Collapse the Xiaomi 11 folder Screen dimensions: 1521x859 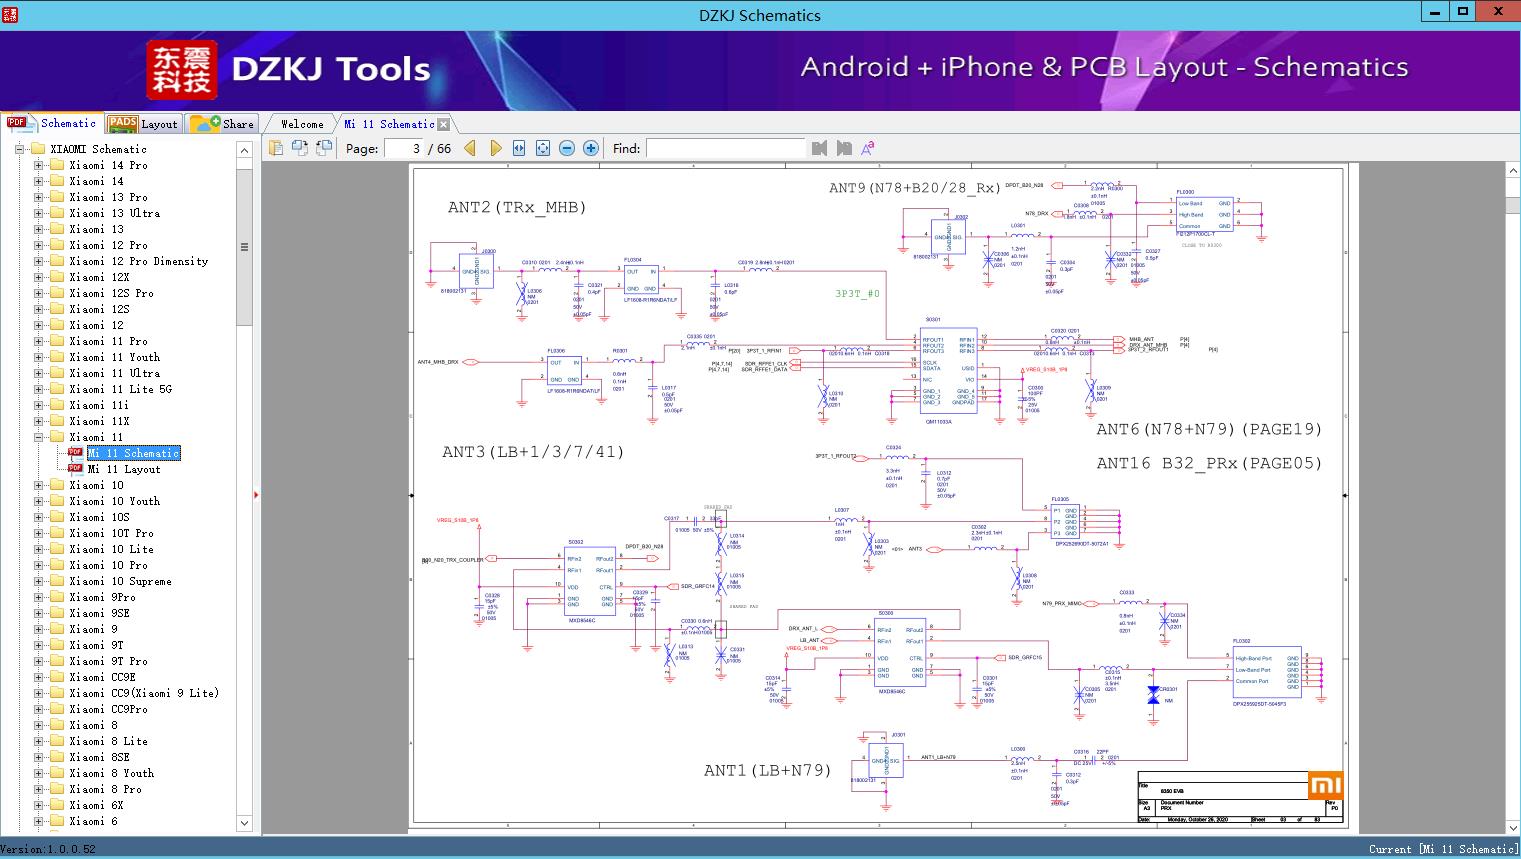[x=39, y=437]
